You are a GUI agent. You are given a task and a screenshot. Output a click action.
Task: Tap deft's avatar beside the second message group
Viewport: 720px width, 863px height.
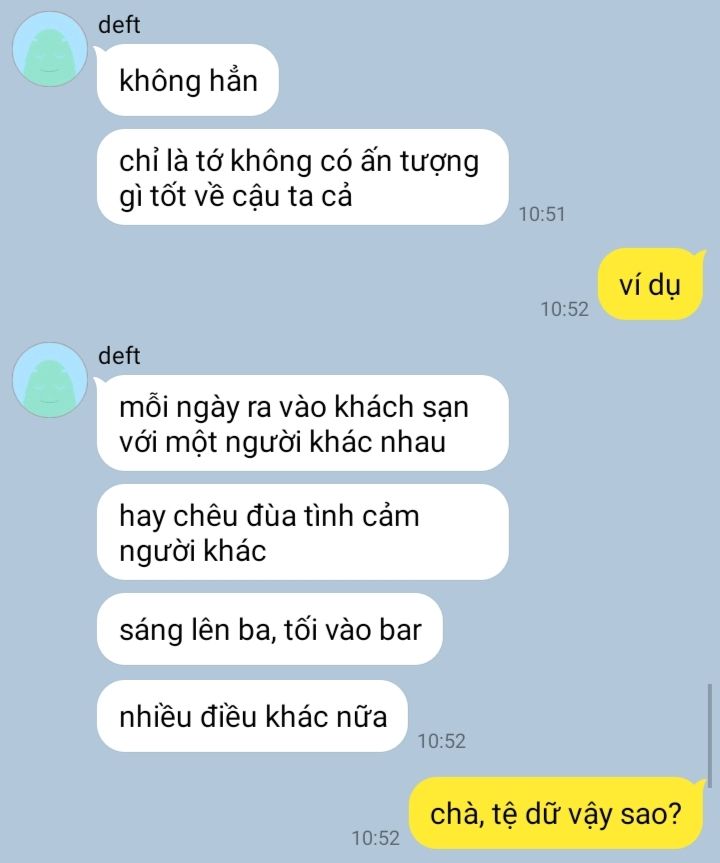[x=50, y=380]
